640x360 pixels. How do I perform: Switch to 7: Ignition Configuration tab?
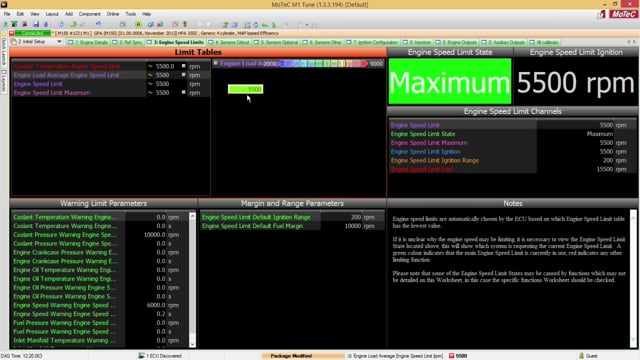point(372,42)
